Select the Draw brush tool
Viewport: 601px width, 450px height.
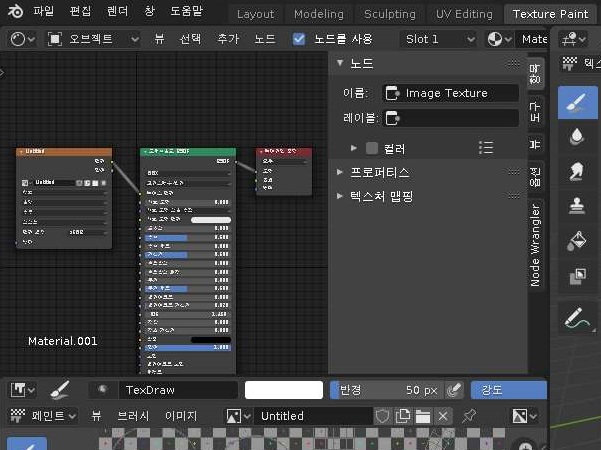[x=578, y=102]
